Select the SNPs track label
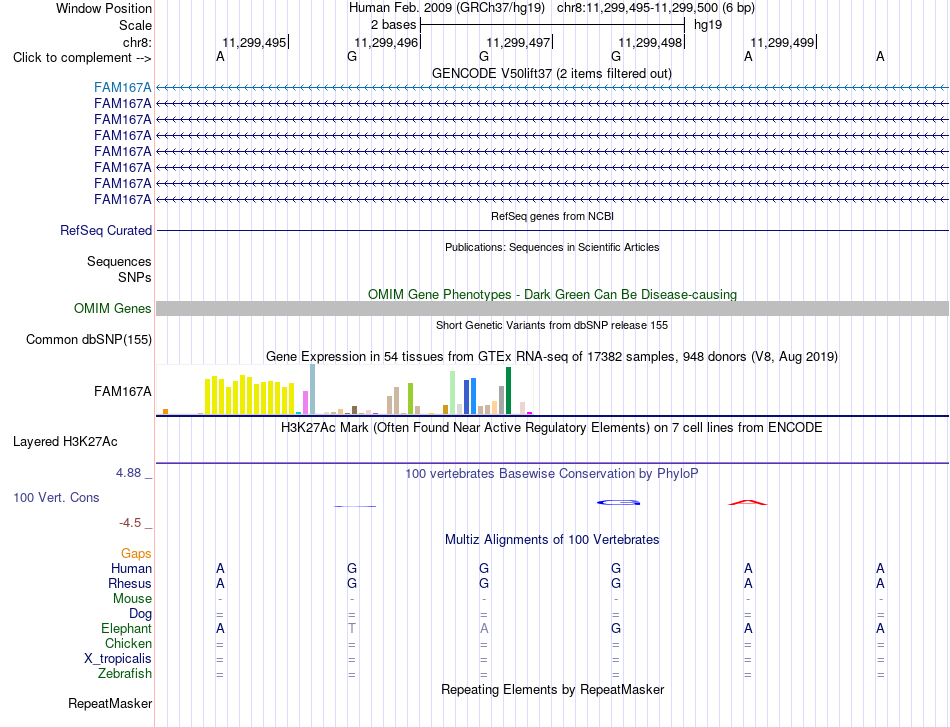Screen dimensions: 950x727 click(x=135, y=277)
